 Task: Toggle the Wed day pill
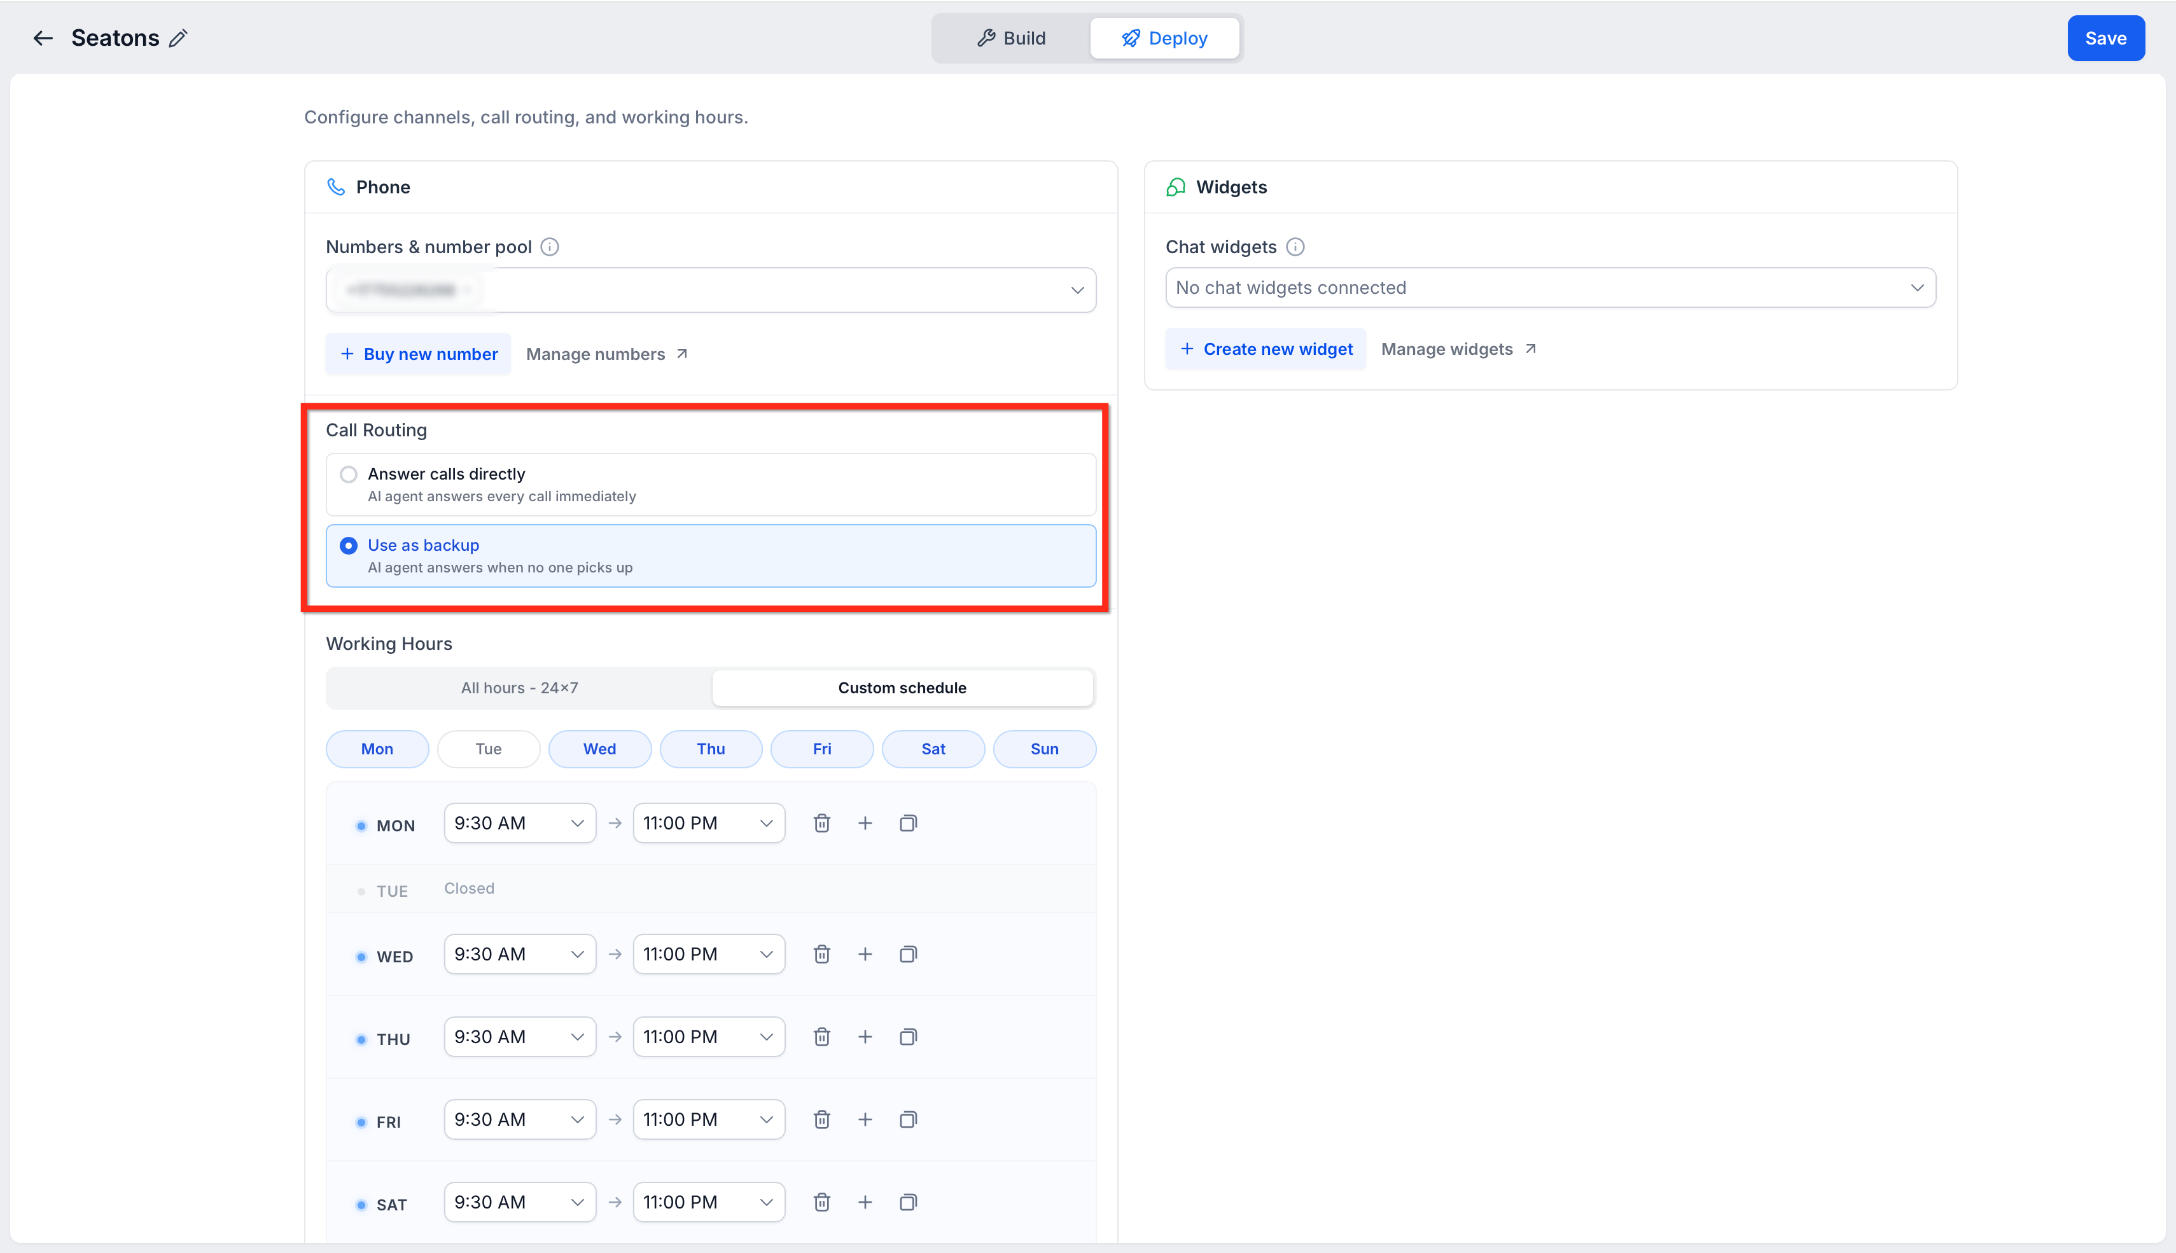click(x=600, y=749)
